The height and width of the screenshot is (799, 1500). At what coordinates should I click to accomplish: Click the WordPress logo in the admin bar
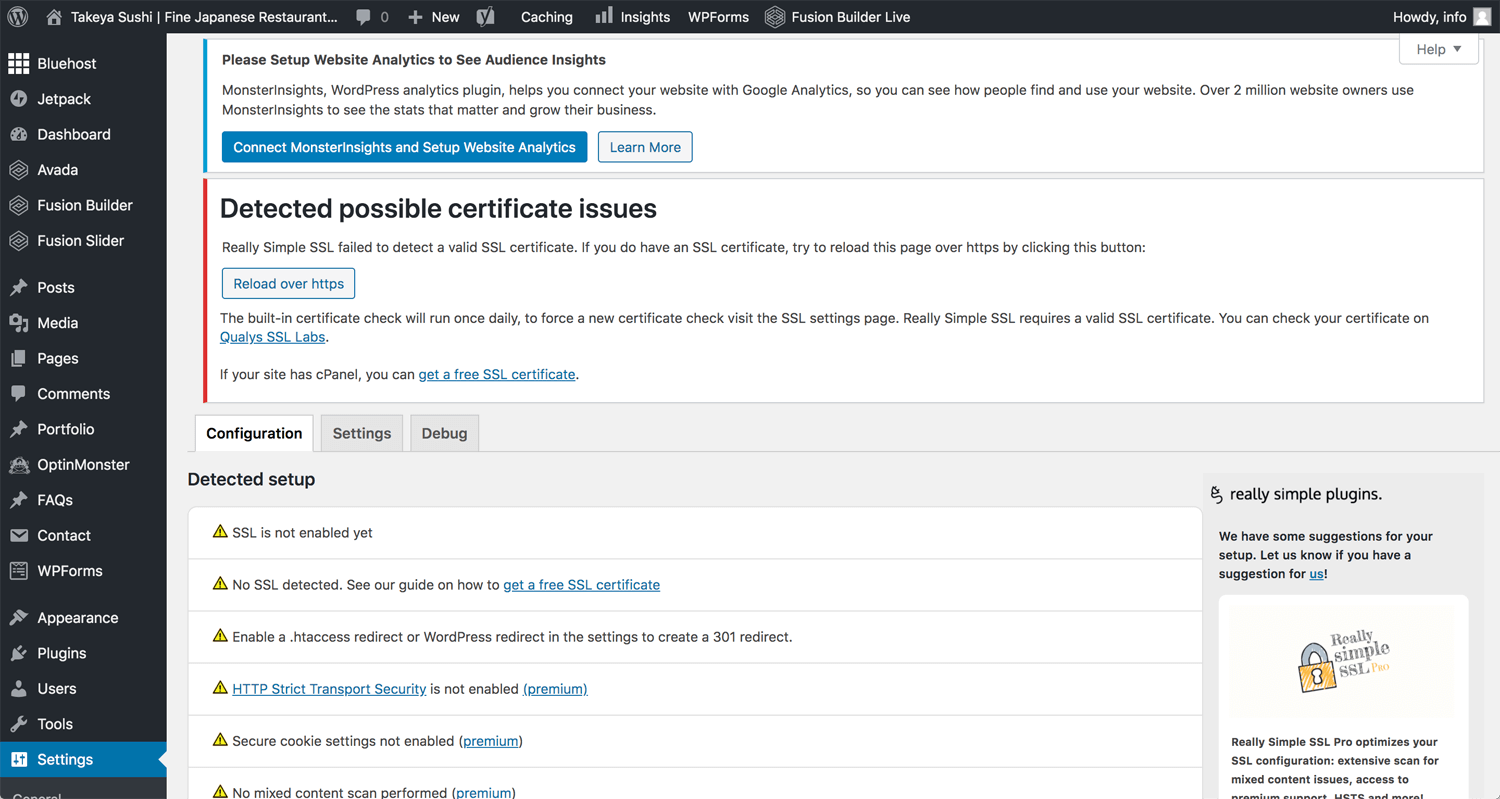[x=18, y=17]
